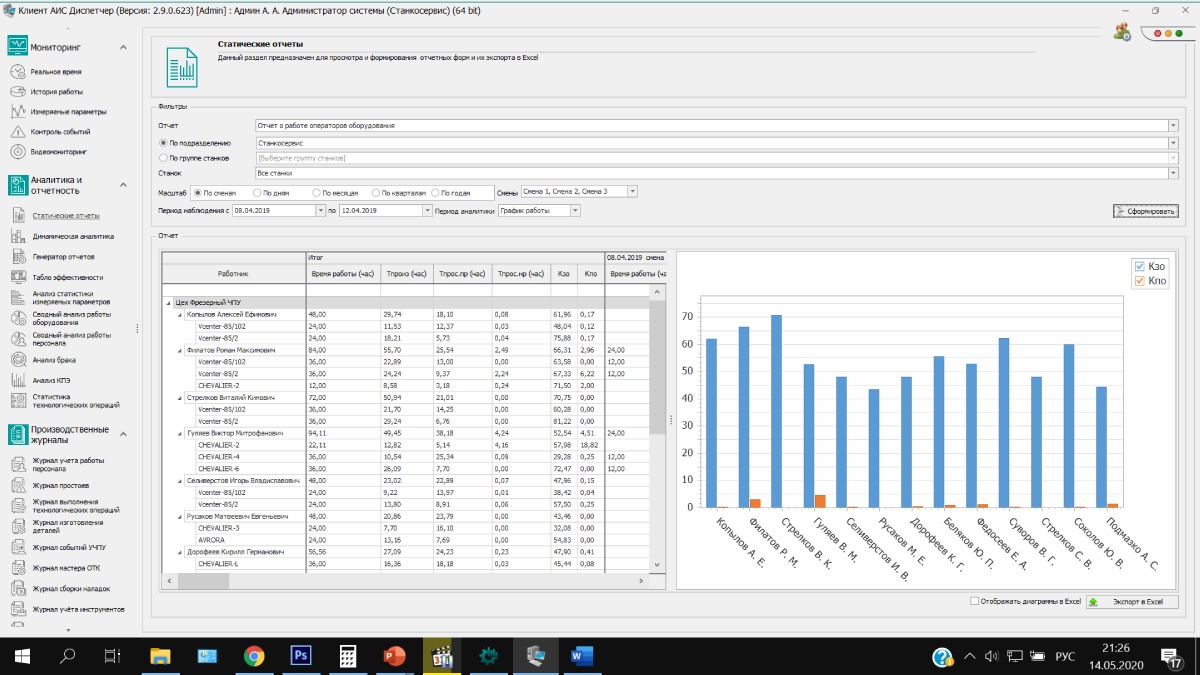Open the Измеряемые параметры section
This screenshot has height=675, width=1200.
[68, 111]
